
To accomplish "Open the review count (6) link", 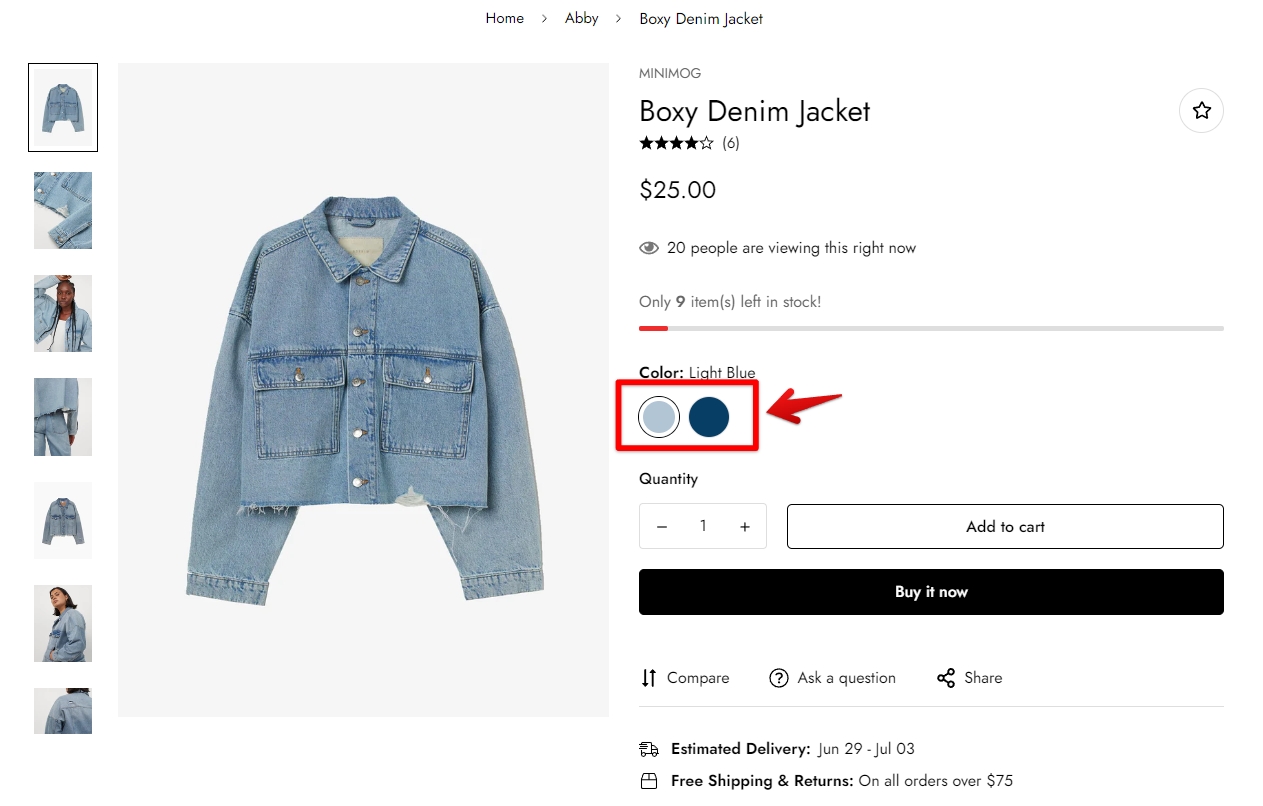I will point(731,143).
